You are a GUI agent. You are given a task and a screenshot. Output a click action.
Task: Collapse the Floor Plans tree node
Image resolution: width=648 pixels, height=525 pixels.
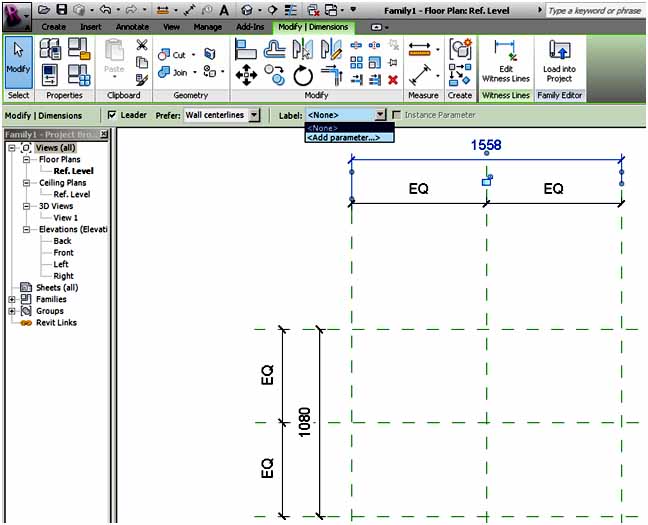pos(26,160)
